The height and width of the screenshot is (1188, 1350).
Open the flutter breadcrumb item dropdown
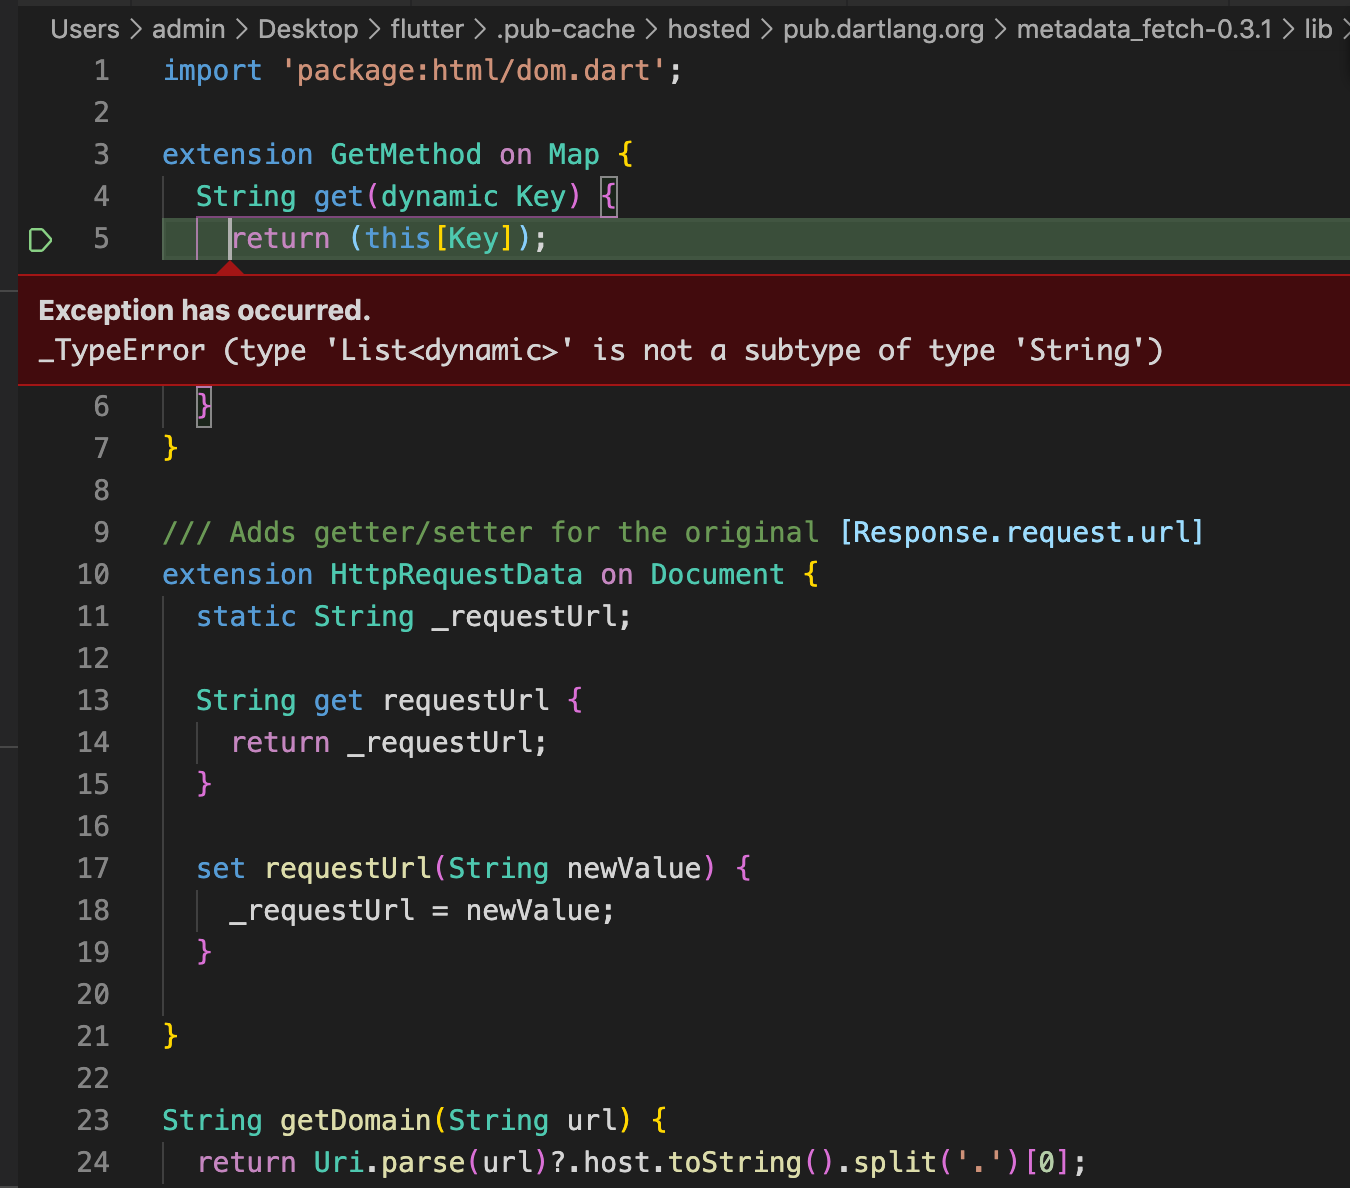[x=427, y=29]
